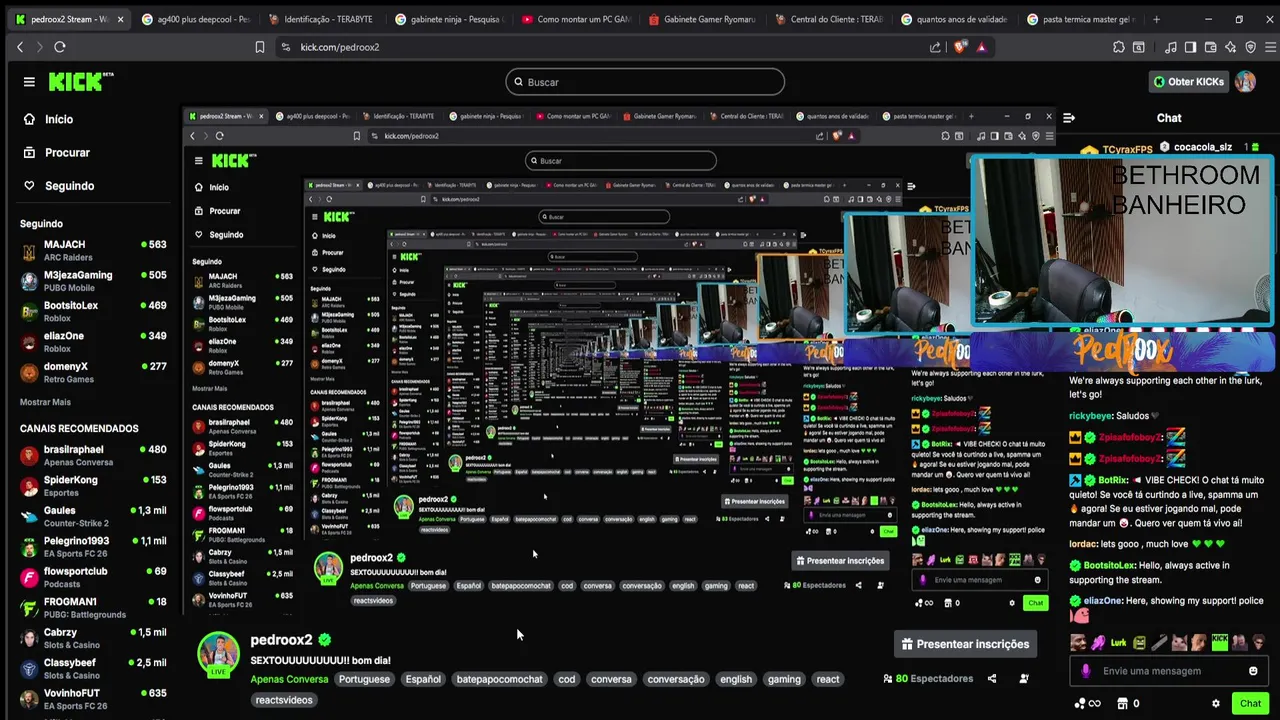Open recommended channel brasilraphael
1280x720 pixels.
(x=93, y=456)
